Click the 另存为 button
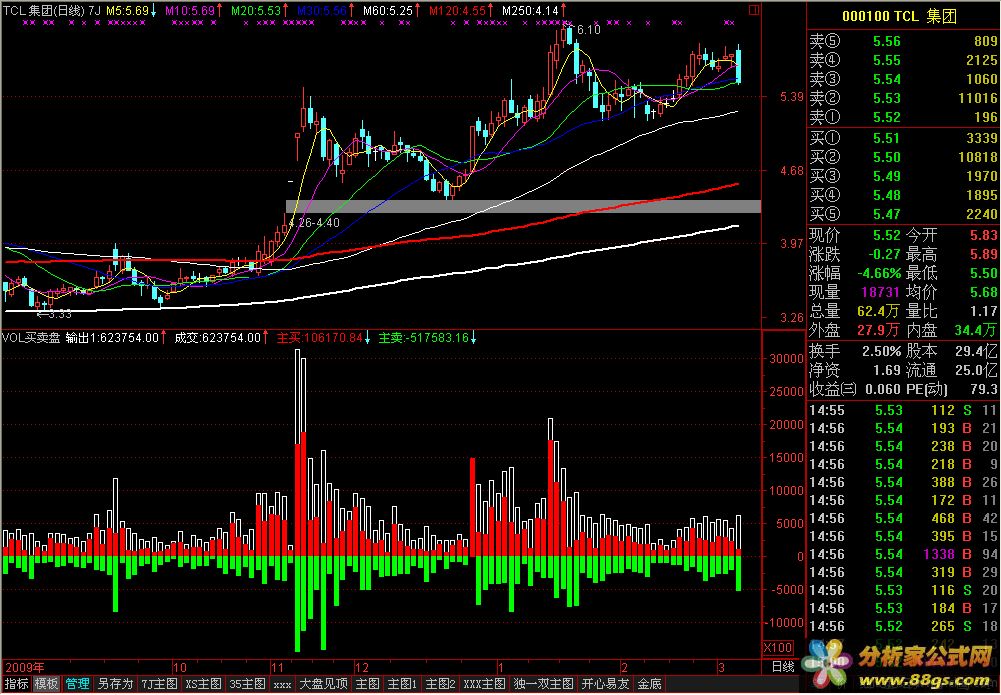The width and height of the screenshot is (1001, 695). click(115, 684)
